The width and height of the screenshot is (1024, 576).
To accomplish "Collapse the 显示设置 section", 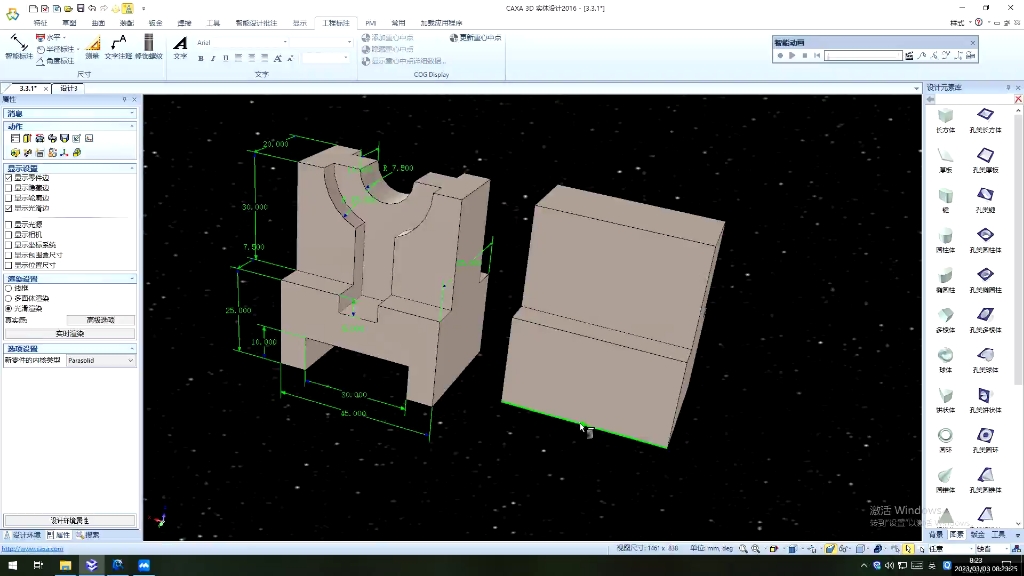I will [131, 168].
